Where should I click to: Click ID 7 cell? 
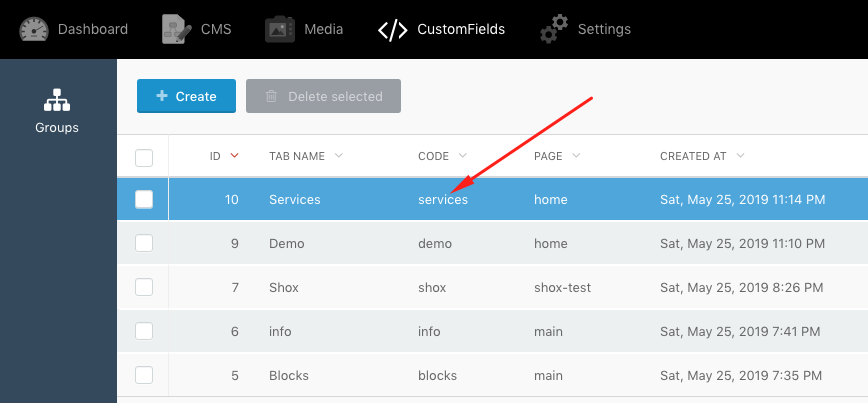(x=235, y=288)
